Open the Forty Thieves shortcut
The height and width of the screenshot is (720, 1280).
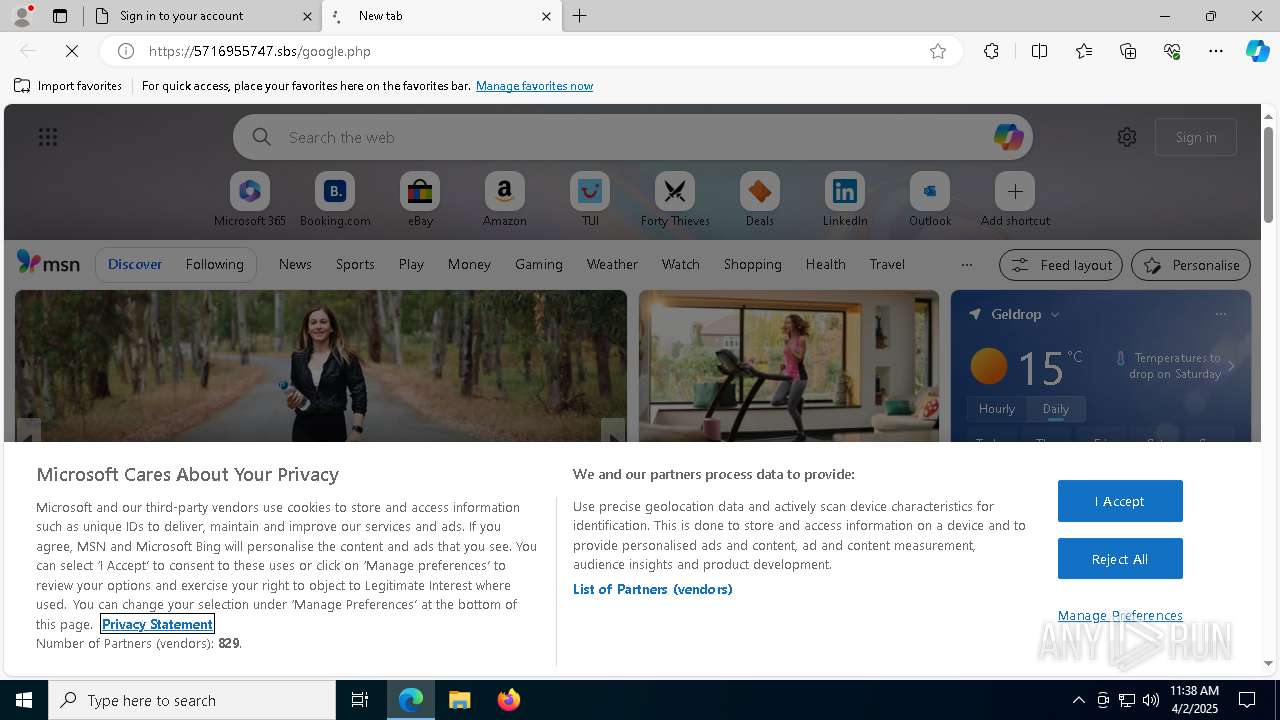click(675, 199)
